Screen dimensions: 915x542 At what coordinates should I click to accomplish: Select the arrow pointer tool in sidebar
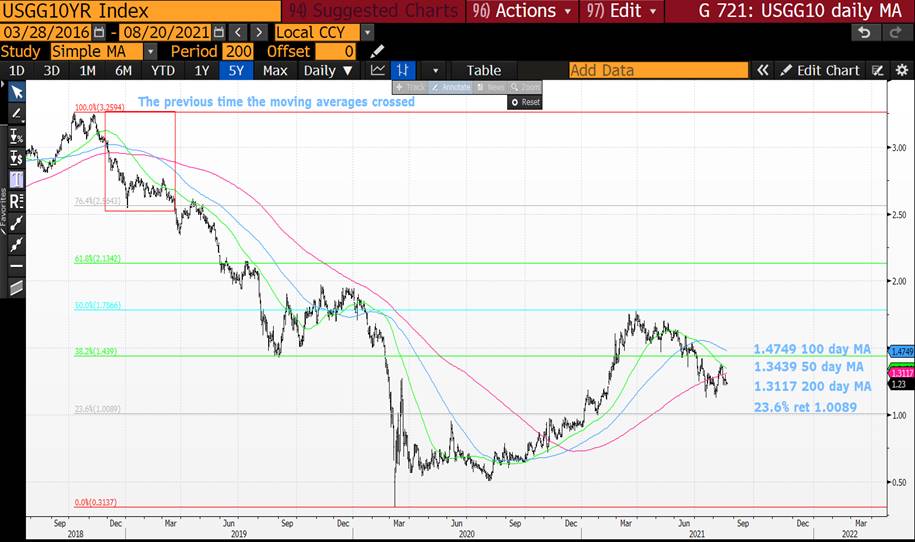[16, 92]
